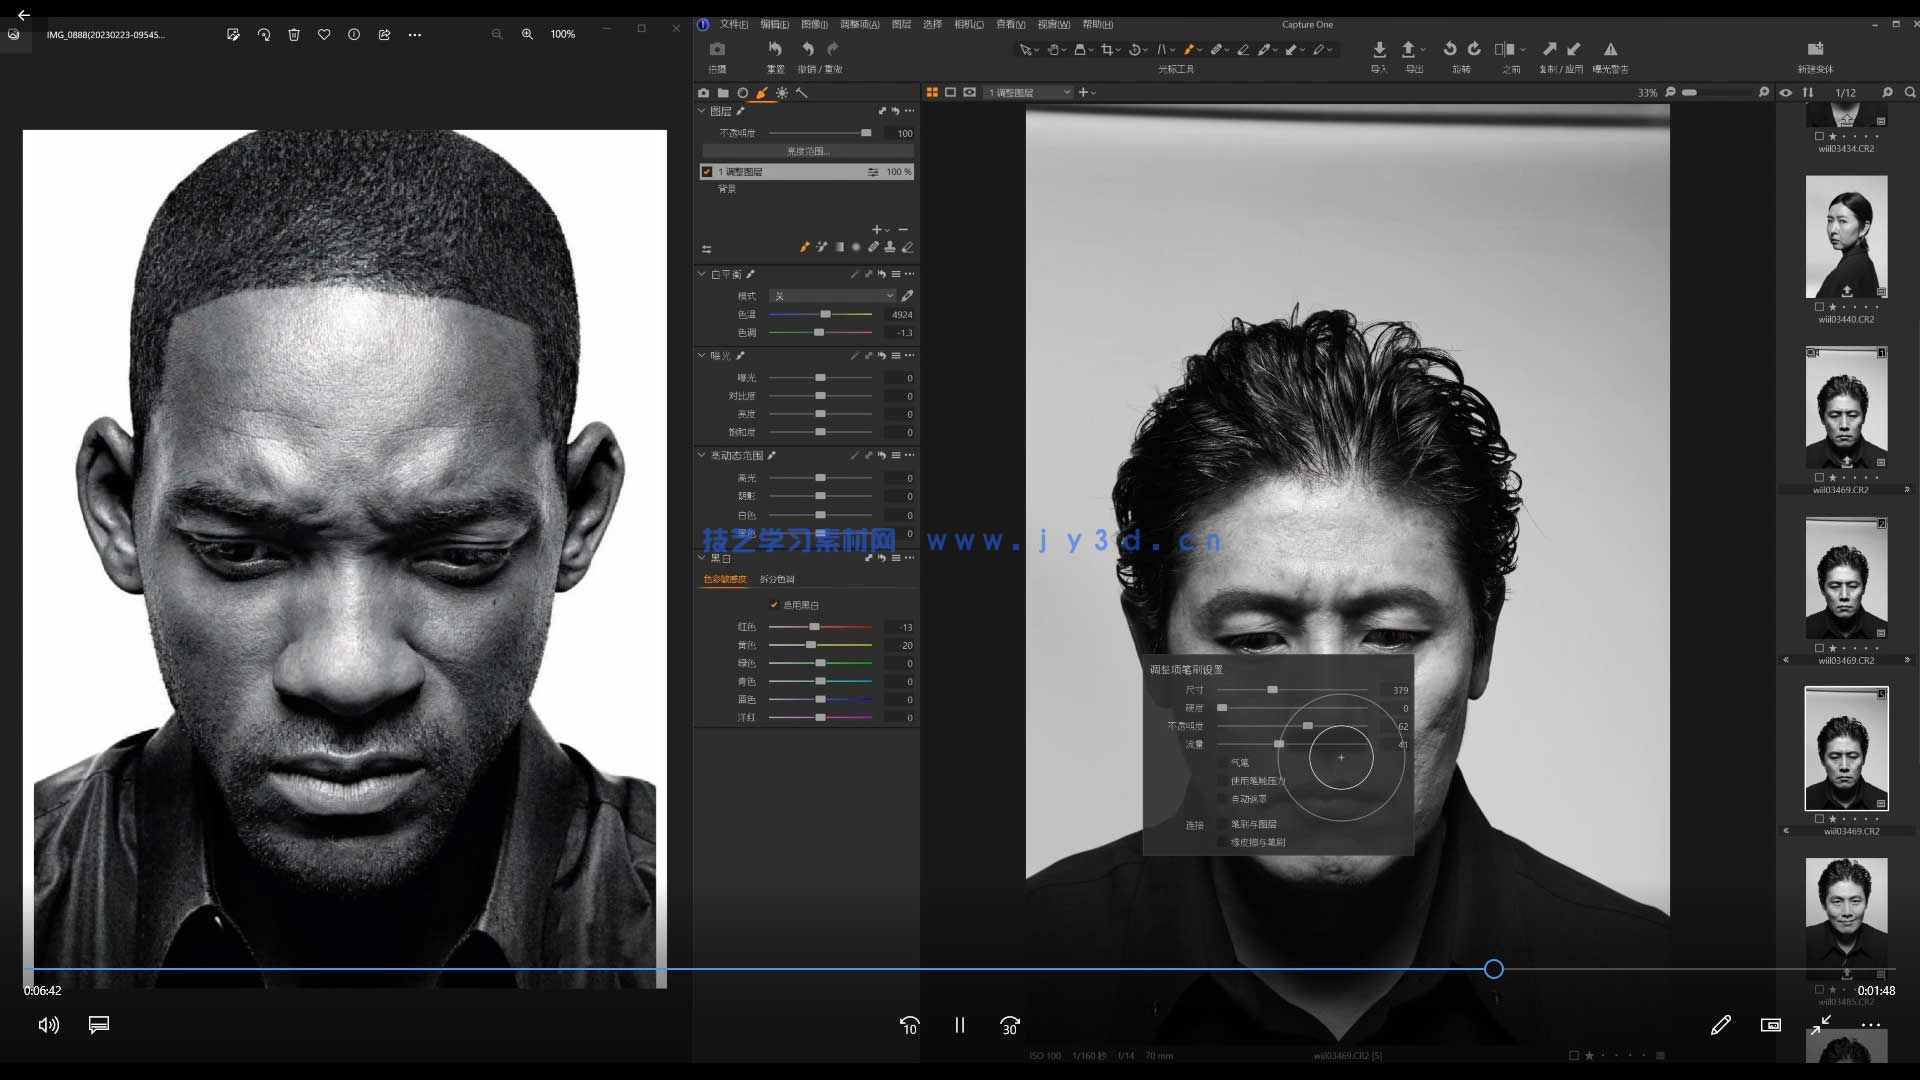This screenshot has width=1920, height=1080.
Task: Open the Library folder tool tab
Action: [723, 93]
